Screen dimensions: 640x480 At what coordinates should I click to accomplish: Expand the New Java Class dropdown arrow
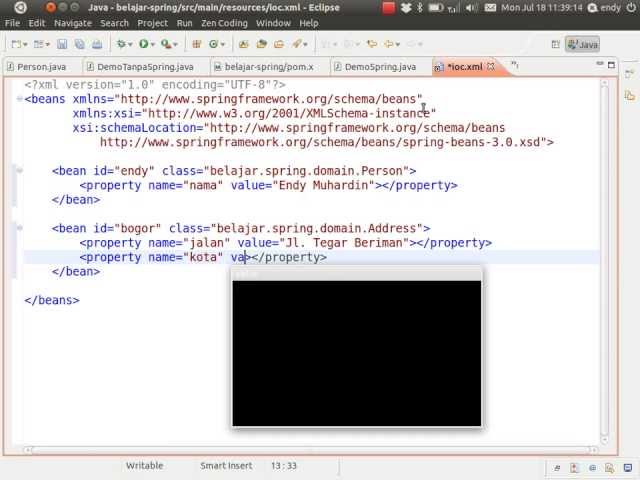click(x=222, y=44)
